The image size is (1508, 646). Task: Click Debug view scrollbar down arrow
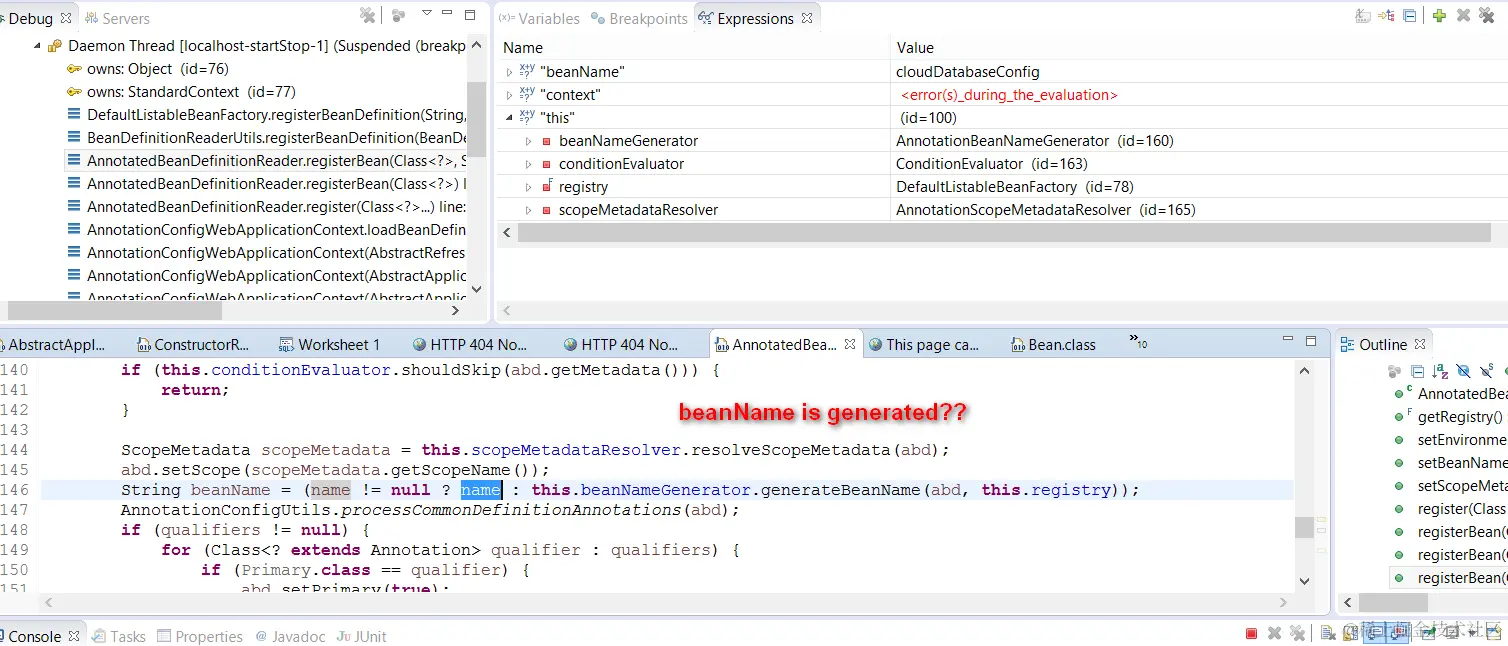click(476, 289)
